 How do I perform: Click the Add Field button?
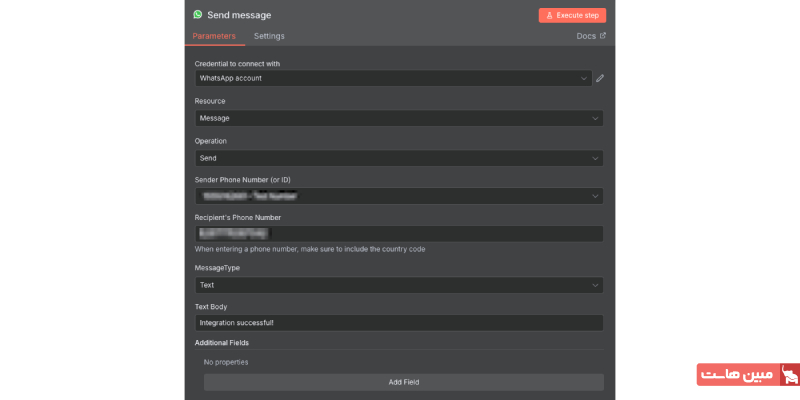click(x=403, y=382)
